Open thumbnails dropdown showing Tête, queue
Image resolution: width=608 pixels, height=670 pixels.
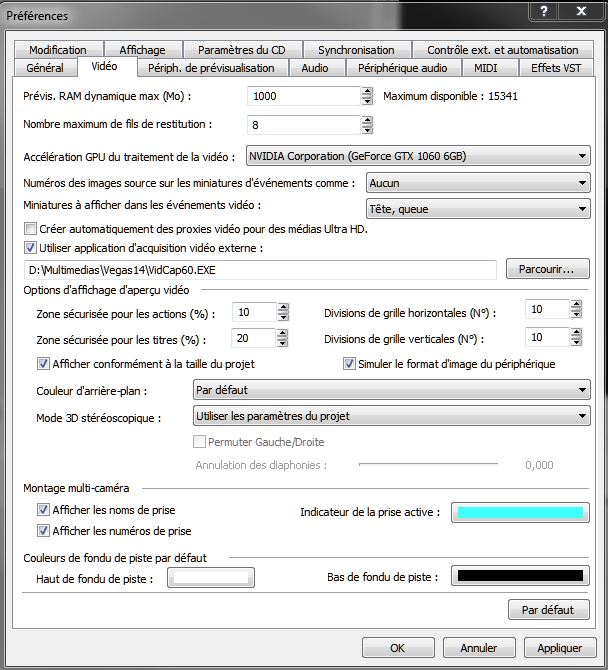pyautogui.click(x=478, y=209)
